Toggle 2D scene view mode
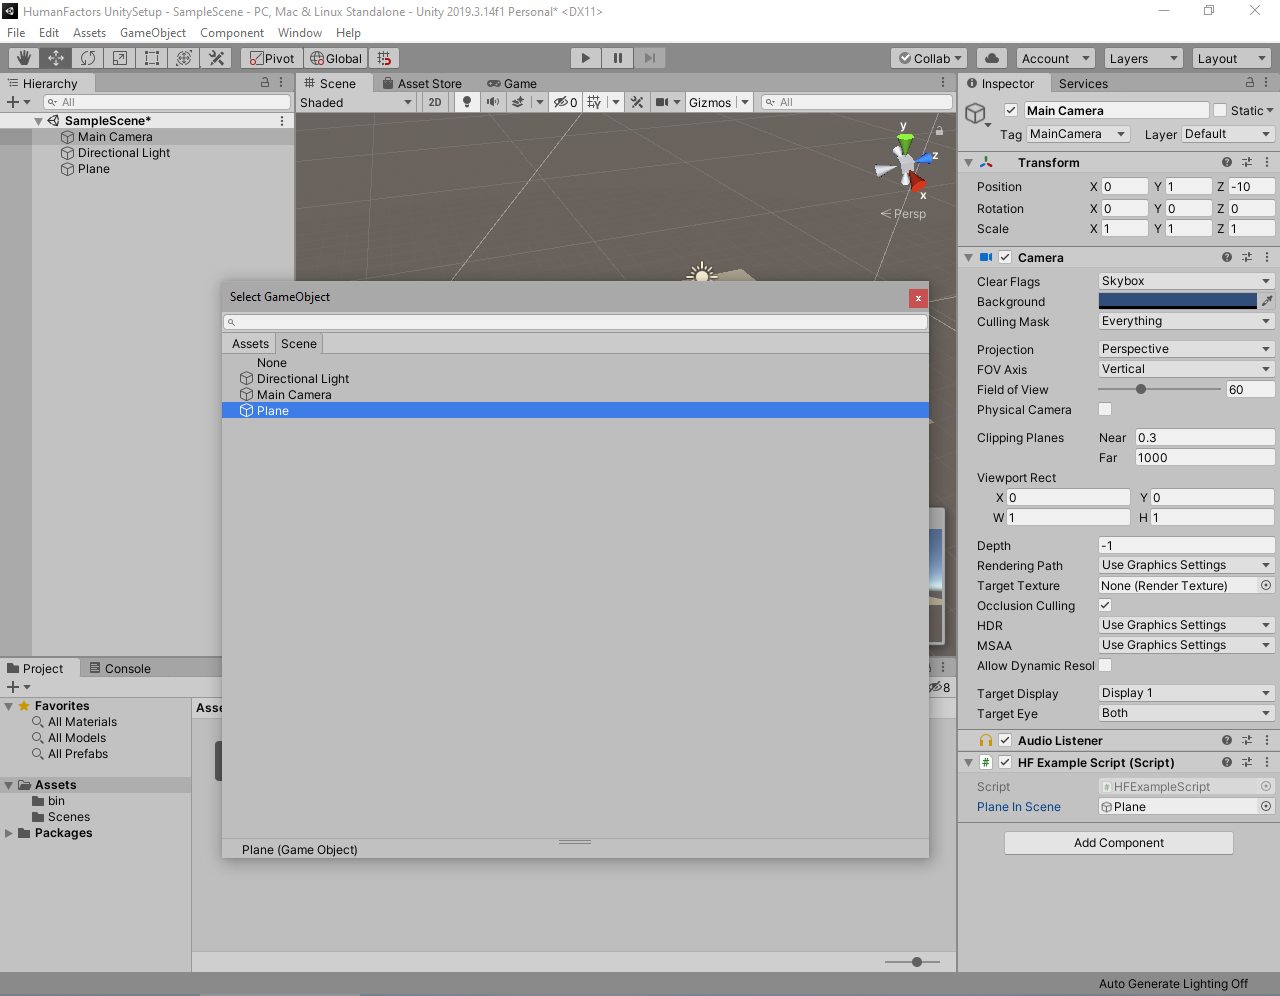Image resolution: width=1280 pixels, height=996 pixels. coord(435,102)
